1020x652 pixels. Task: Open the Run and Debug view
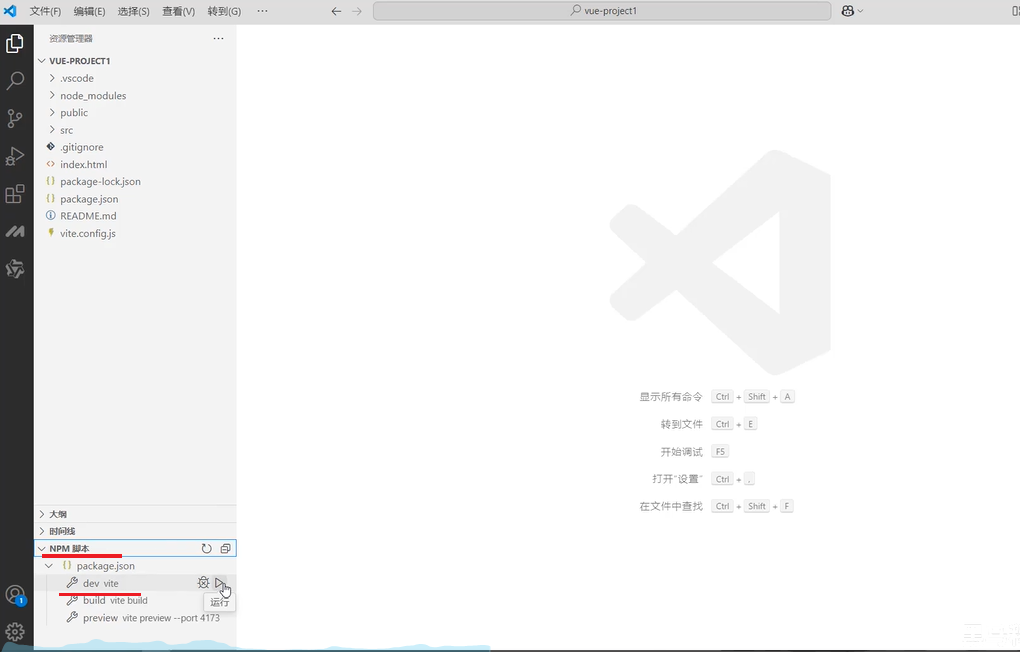coord(15,156)
